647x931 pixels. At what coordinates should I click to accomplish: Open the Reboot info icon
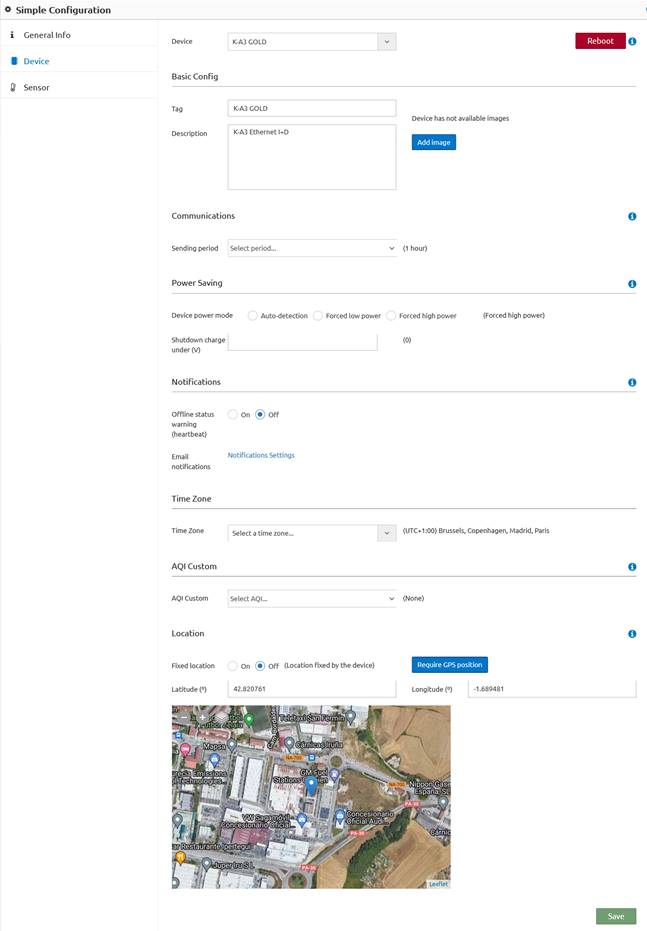tap(632, 42)
